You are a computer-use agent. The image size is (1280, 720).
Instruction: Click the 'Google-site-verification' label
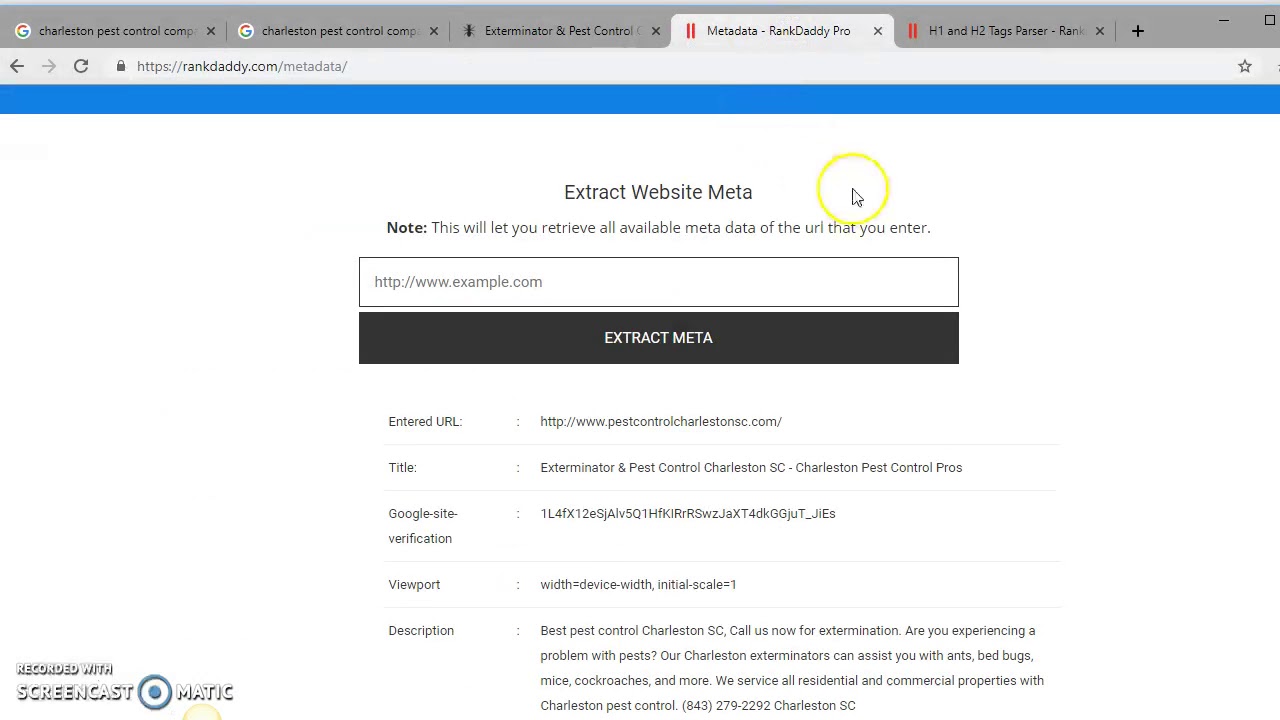click(423, 526)
